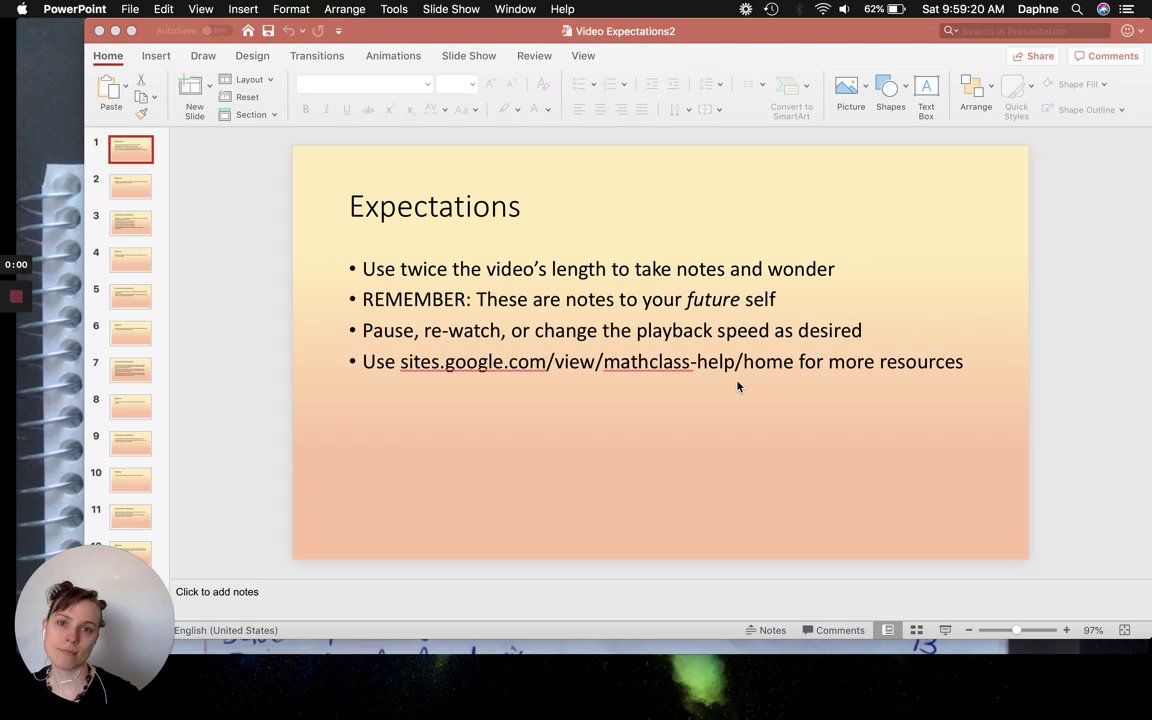Screen dimensions: 1152x720
Task: Open Spotlight search in menu bar
Action: click(1077, 9)
